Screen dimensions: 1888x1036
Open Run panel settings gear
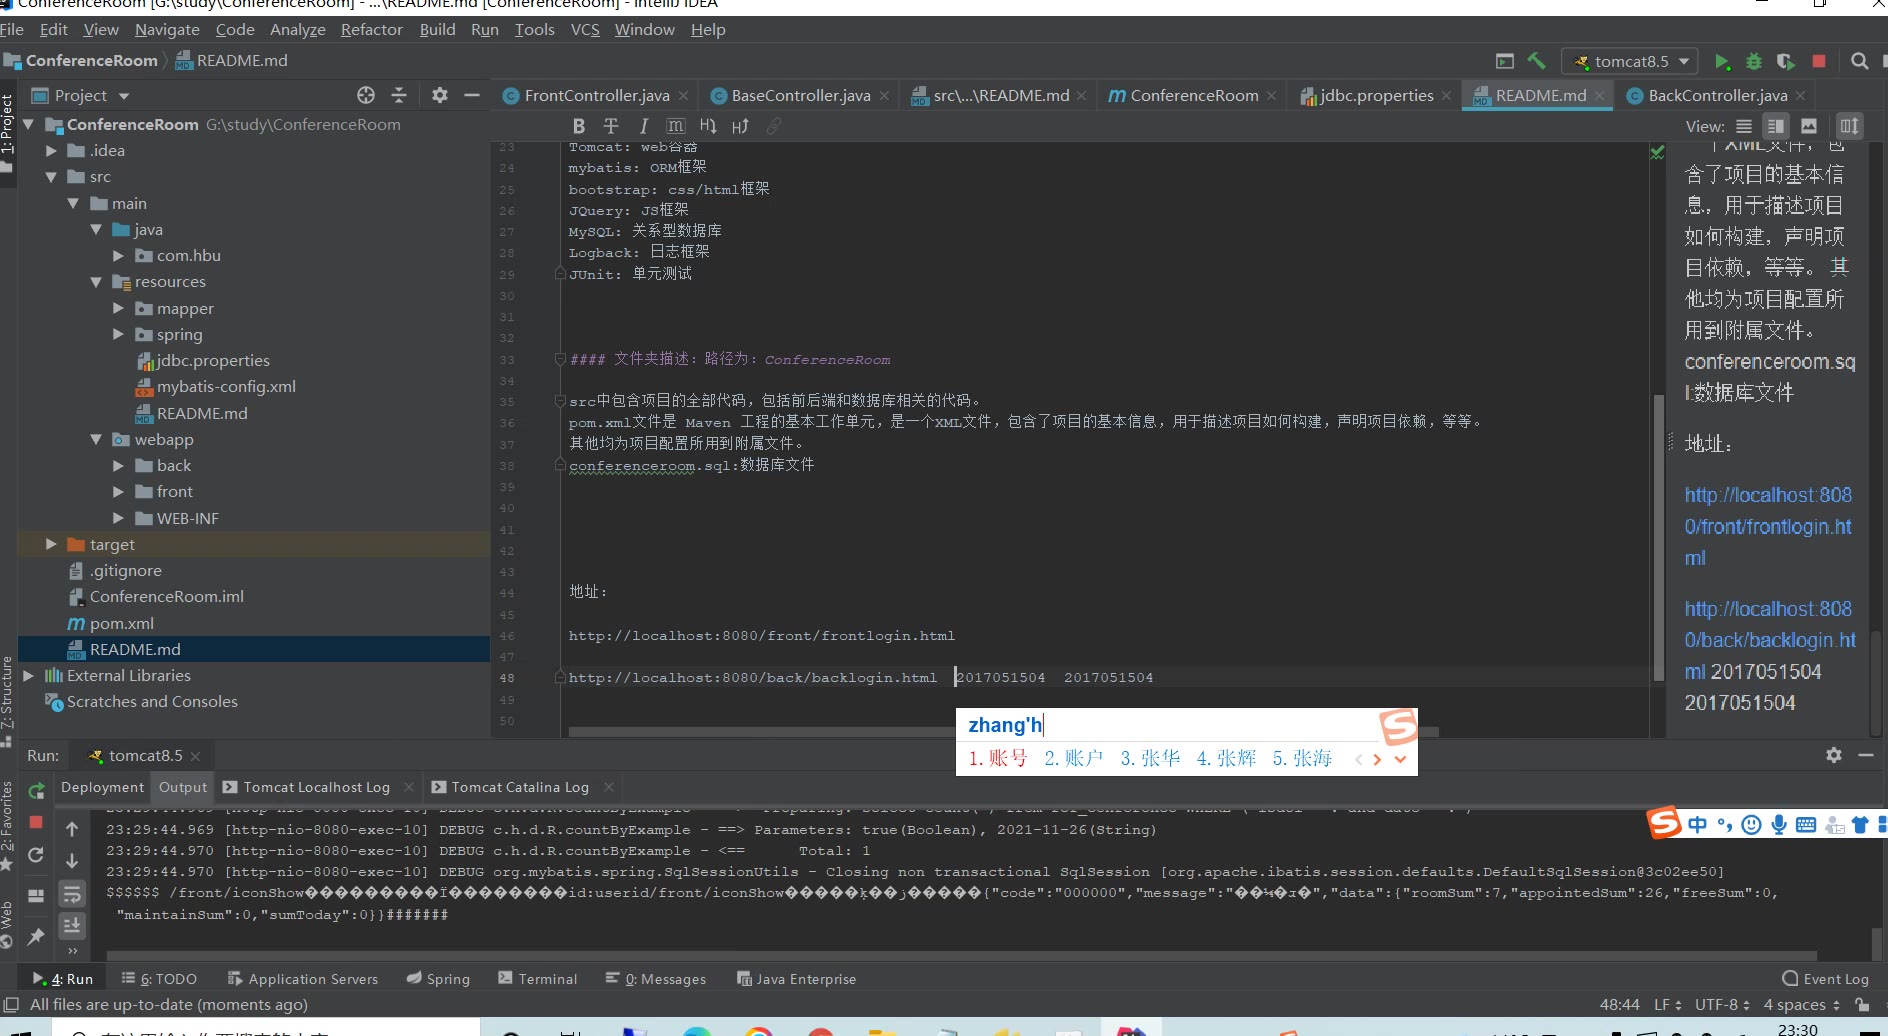pyautogui.click(x=1834, y=755)
